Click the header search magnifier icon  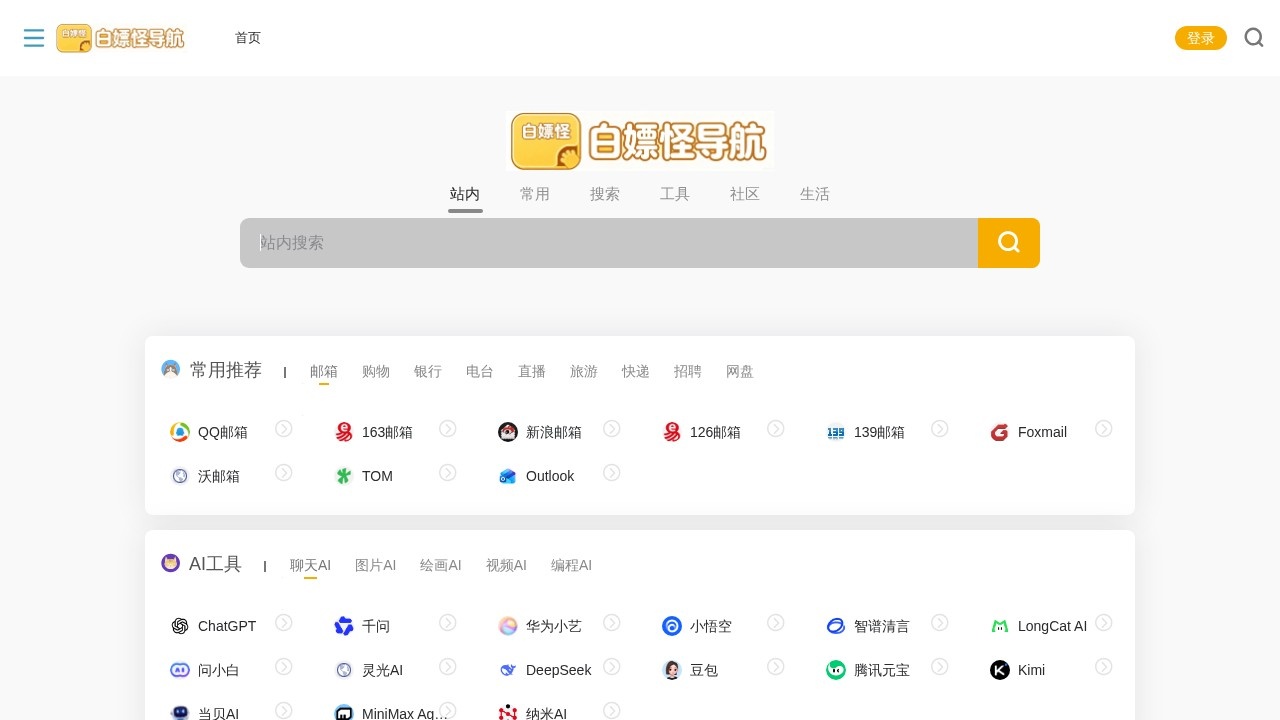coord(1254,38)
